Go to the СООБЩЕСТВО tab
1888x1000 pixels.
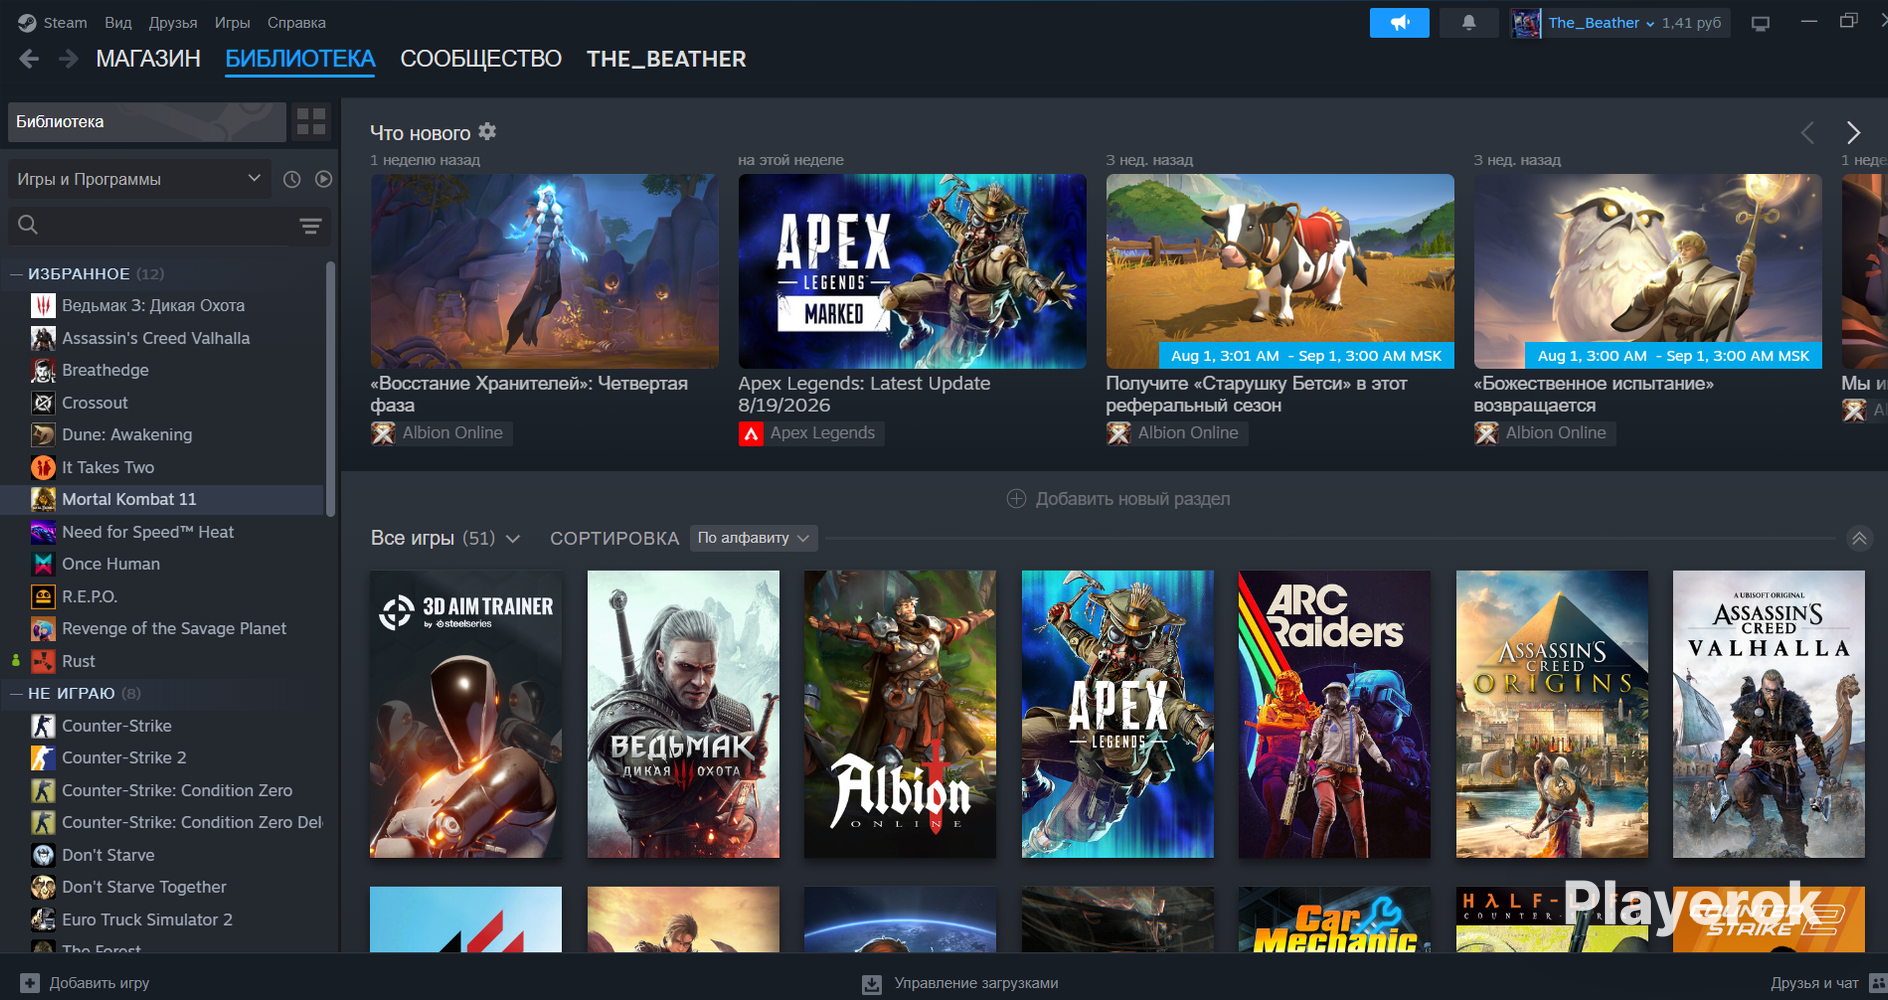point(481,59)
